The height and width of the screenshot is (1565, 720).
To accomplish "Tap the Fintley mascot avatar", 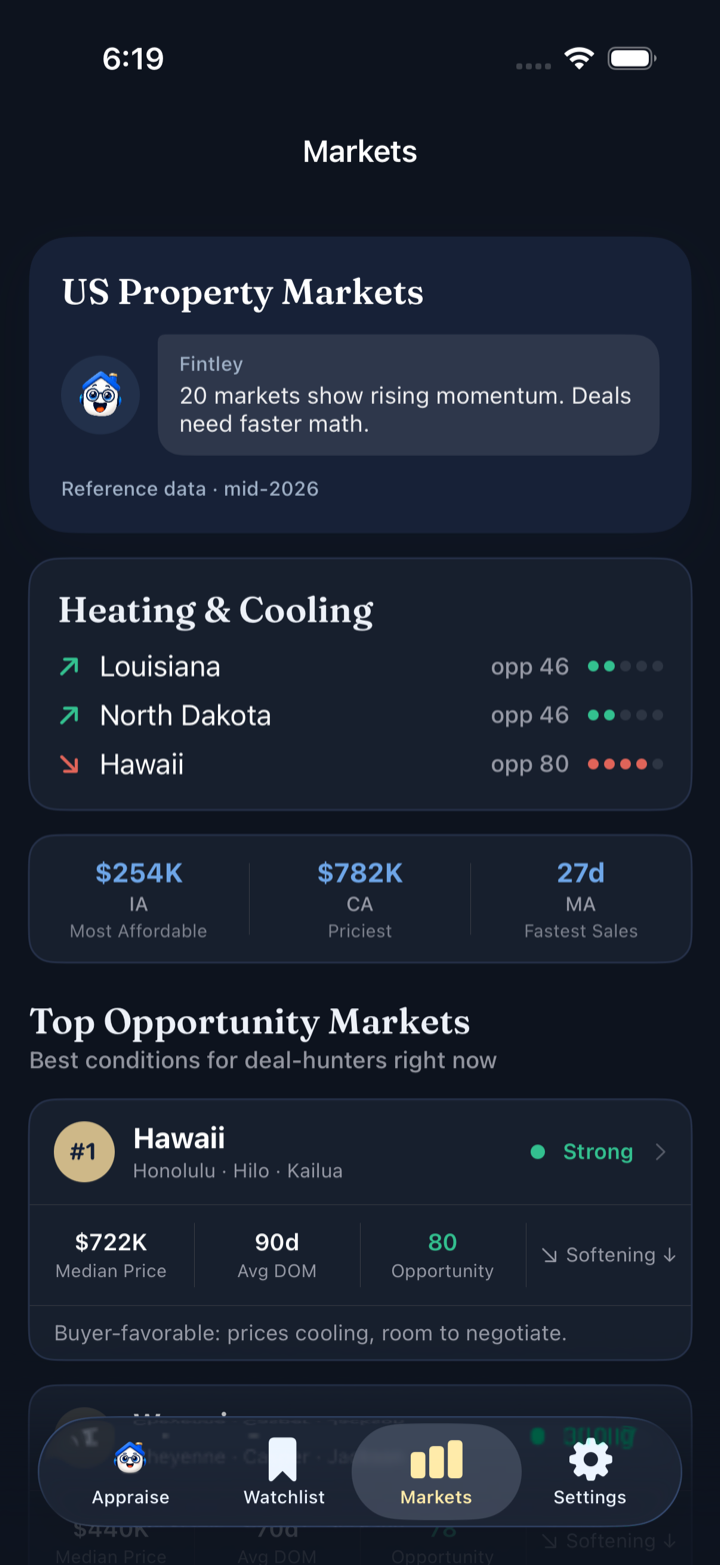I will pyautogui.click(x=100, y=395).
